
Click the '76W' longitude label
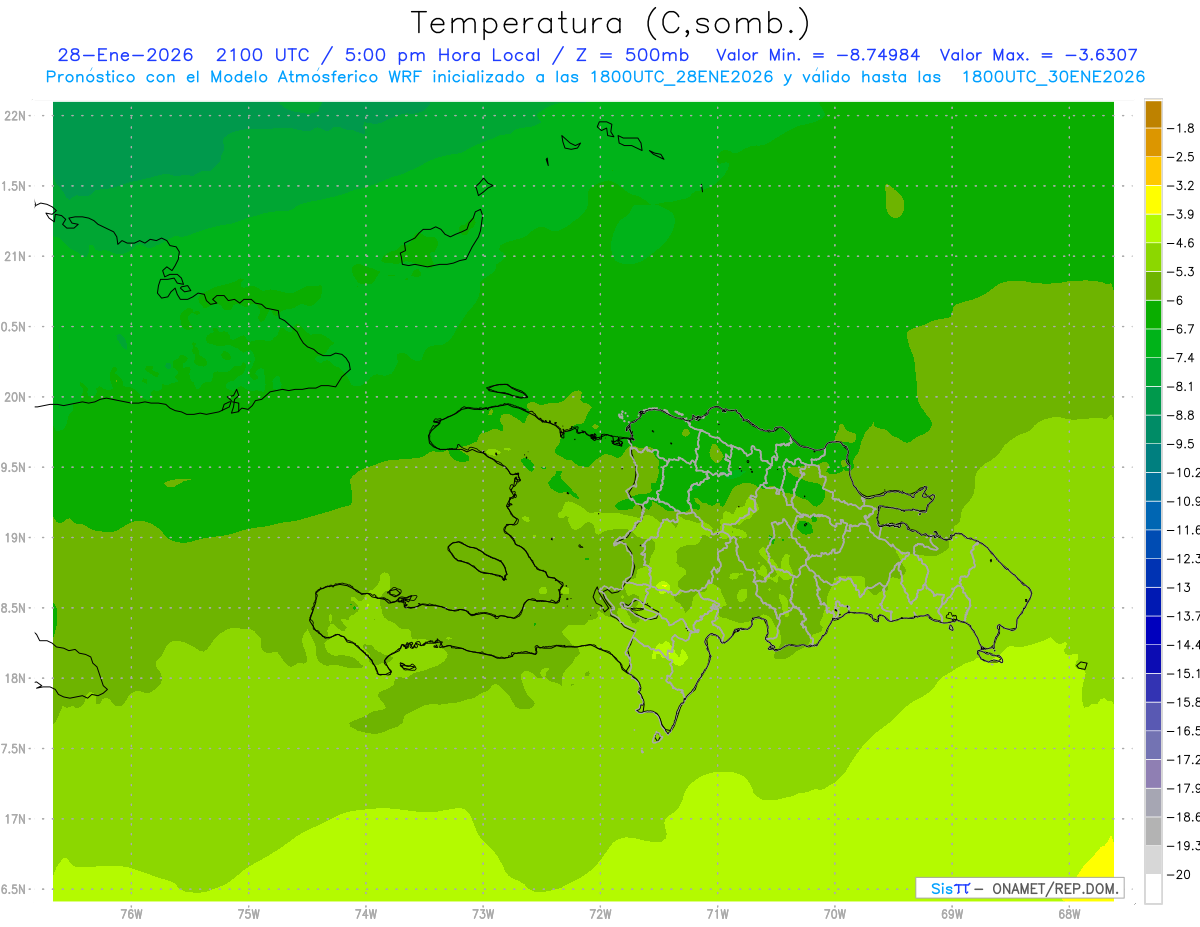tap(131, 913)
